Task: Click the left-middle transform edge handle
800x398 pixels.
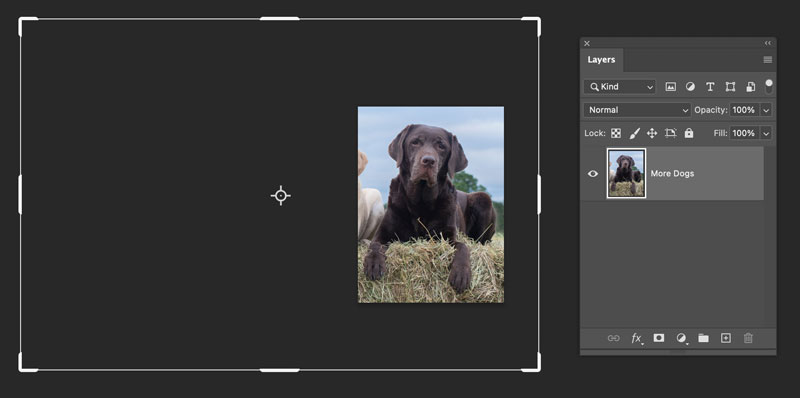Action: pos(20,194)
